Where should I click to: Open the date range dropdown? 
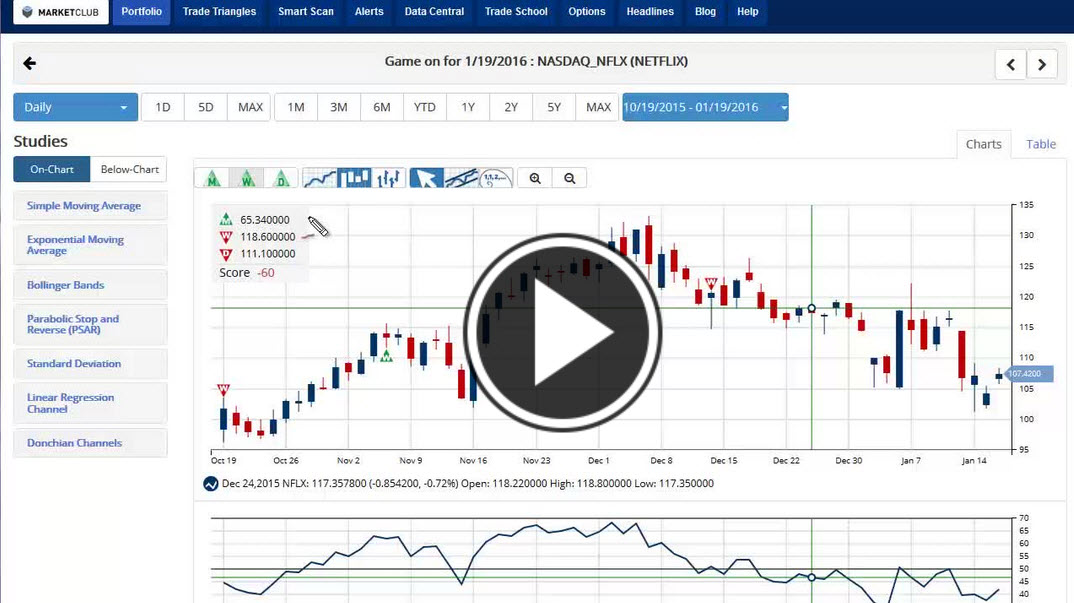click(x=704, y=107)
